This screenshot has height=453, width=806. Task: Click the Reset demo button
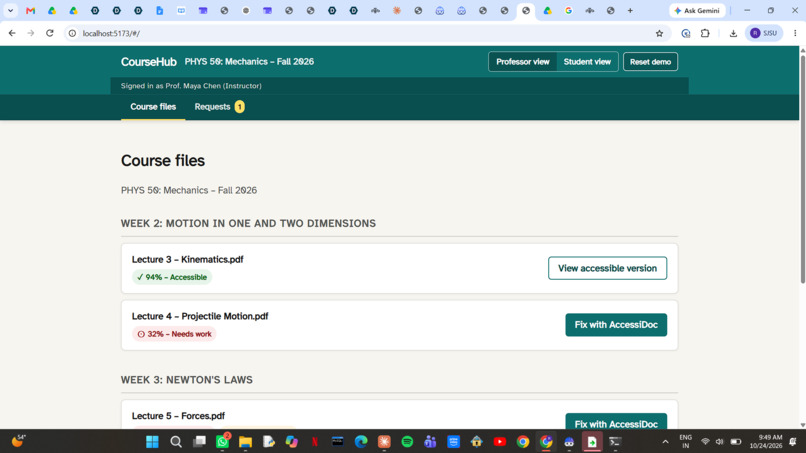pos(650,62)
